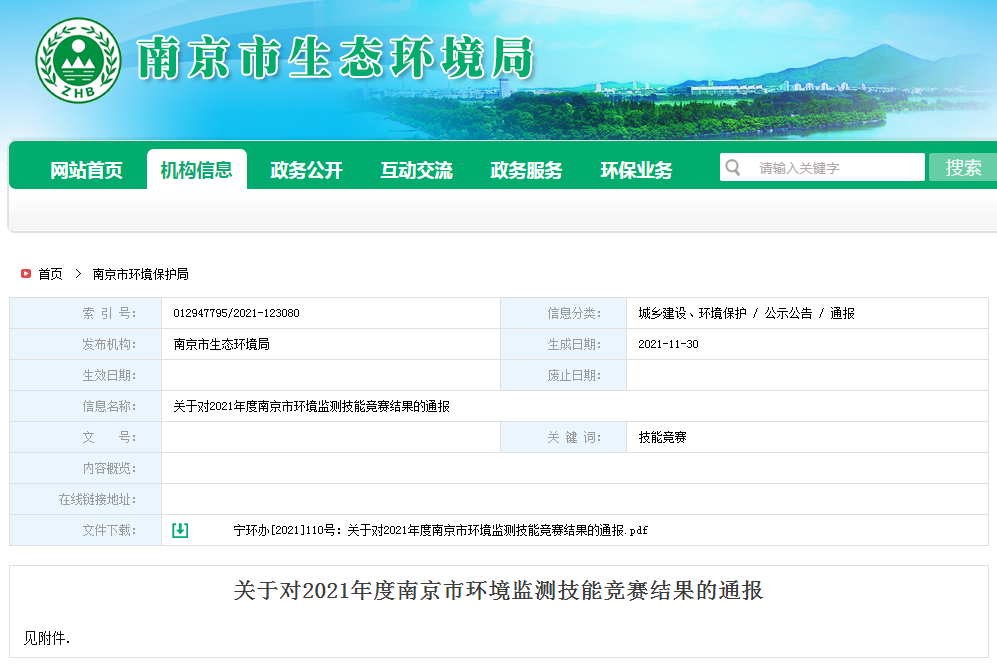Click the index number 012947795/2021-123080

tap(236, 313)
